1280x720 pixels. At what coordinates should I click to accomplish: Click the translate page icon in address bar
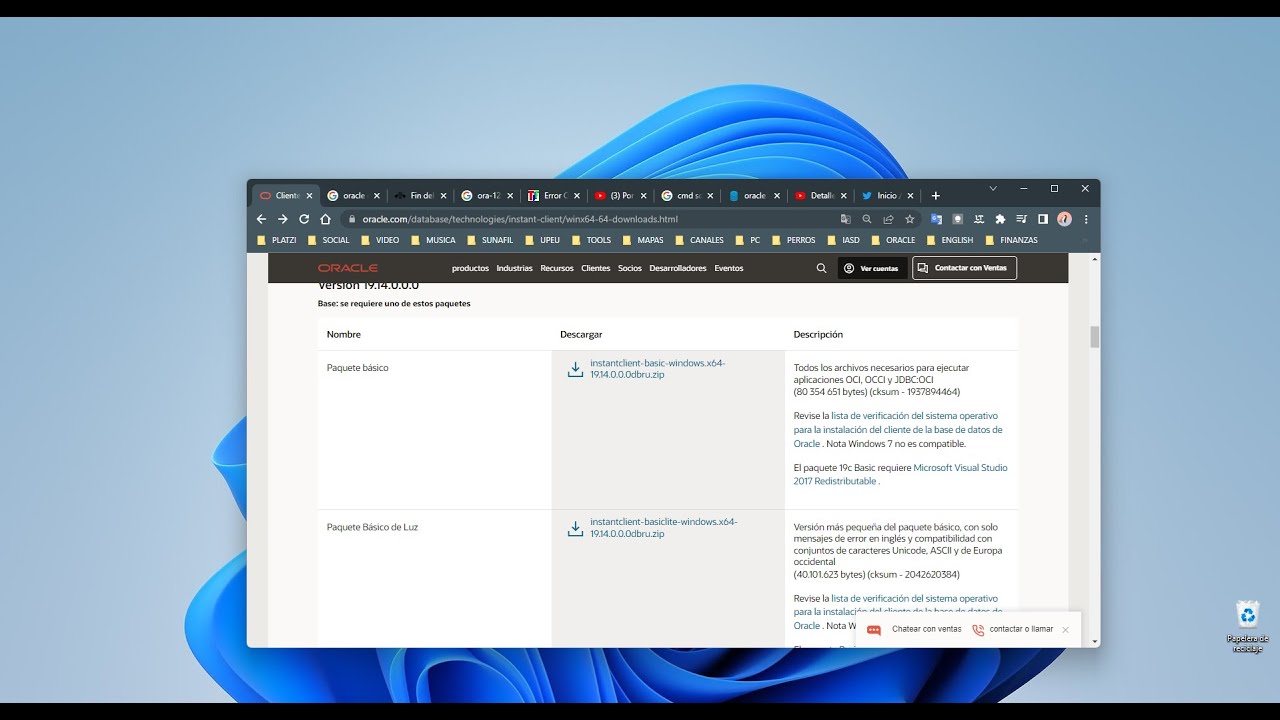pos(846,219)
